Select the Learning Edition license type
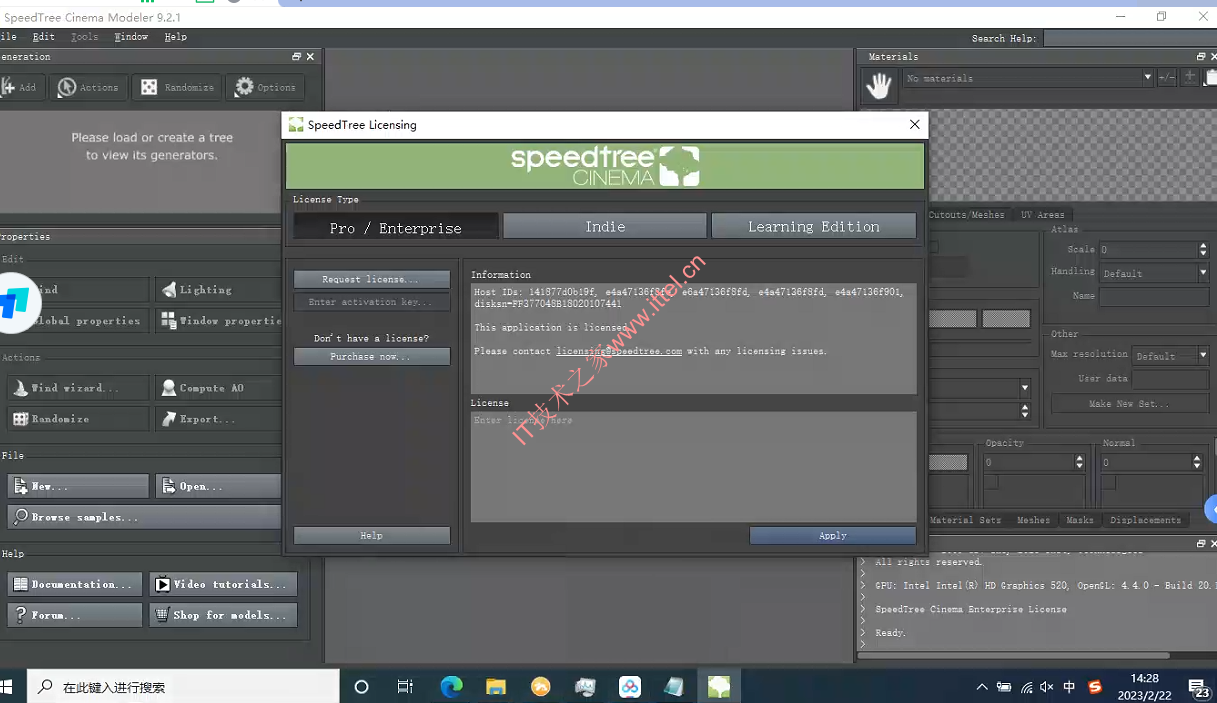The height and width of the screenshot is (703, 1217). 814,226
